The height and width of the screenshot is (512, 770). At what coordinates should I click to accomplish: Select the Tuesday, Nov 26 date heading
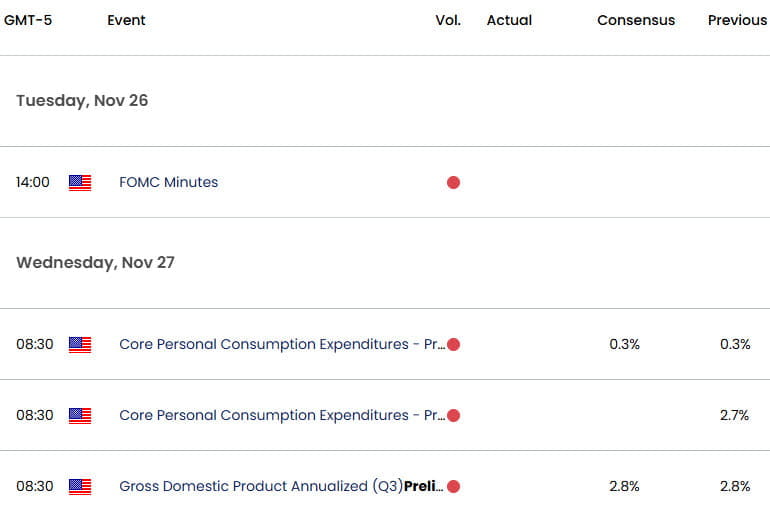(x=82, y=101)
